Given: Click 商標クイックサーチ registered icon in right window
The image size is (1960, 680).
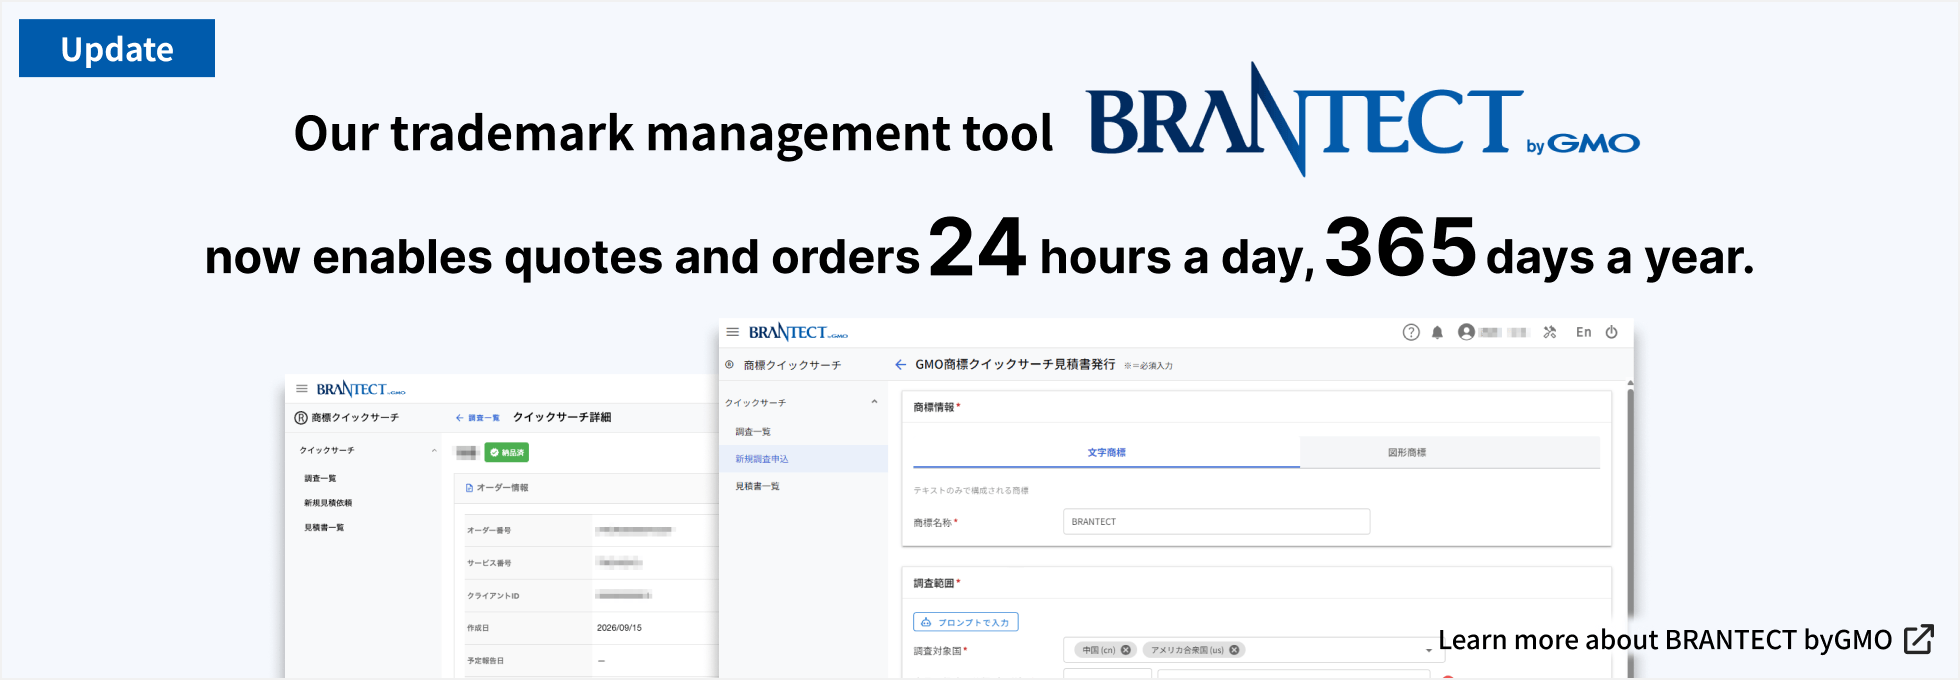Looking at the screenshot, I should tap(730, 365).
